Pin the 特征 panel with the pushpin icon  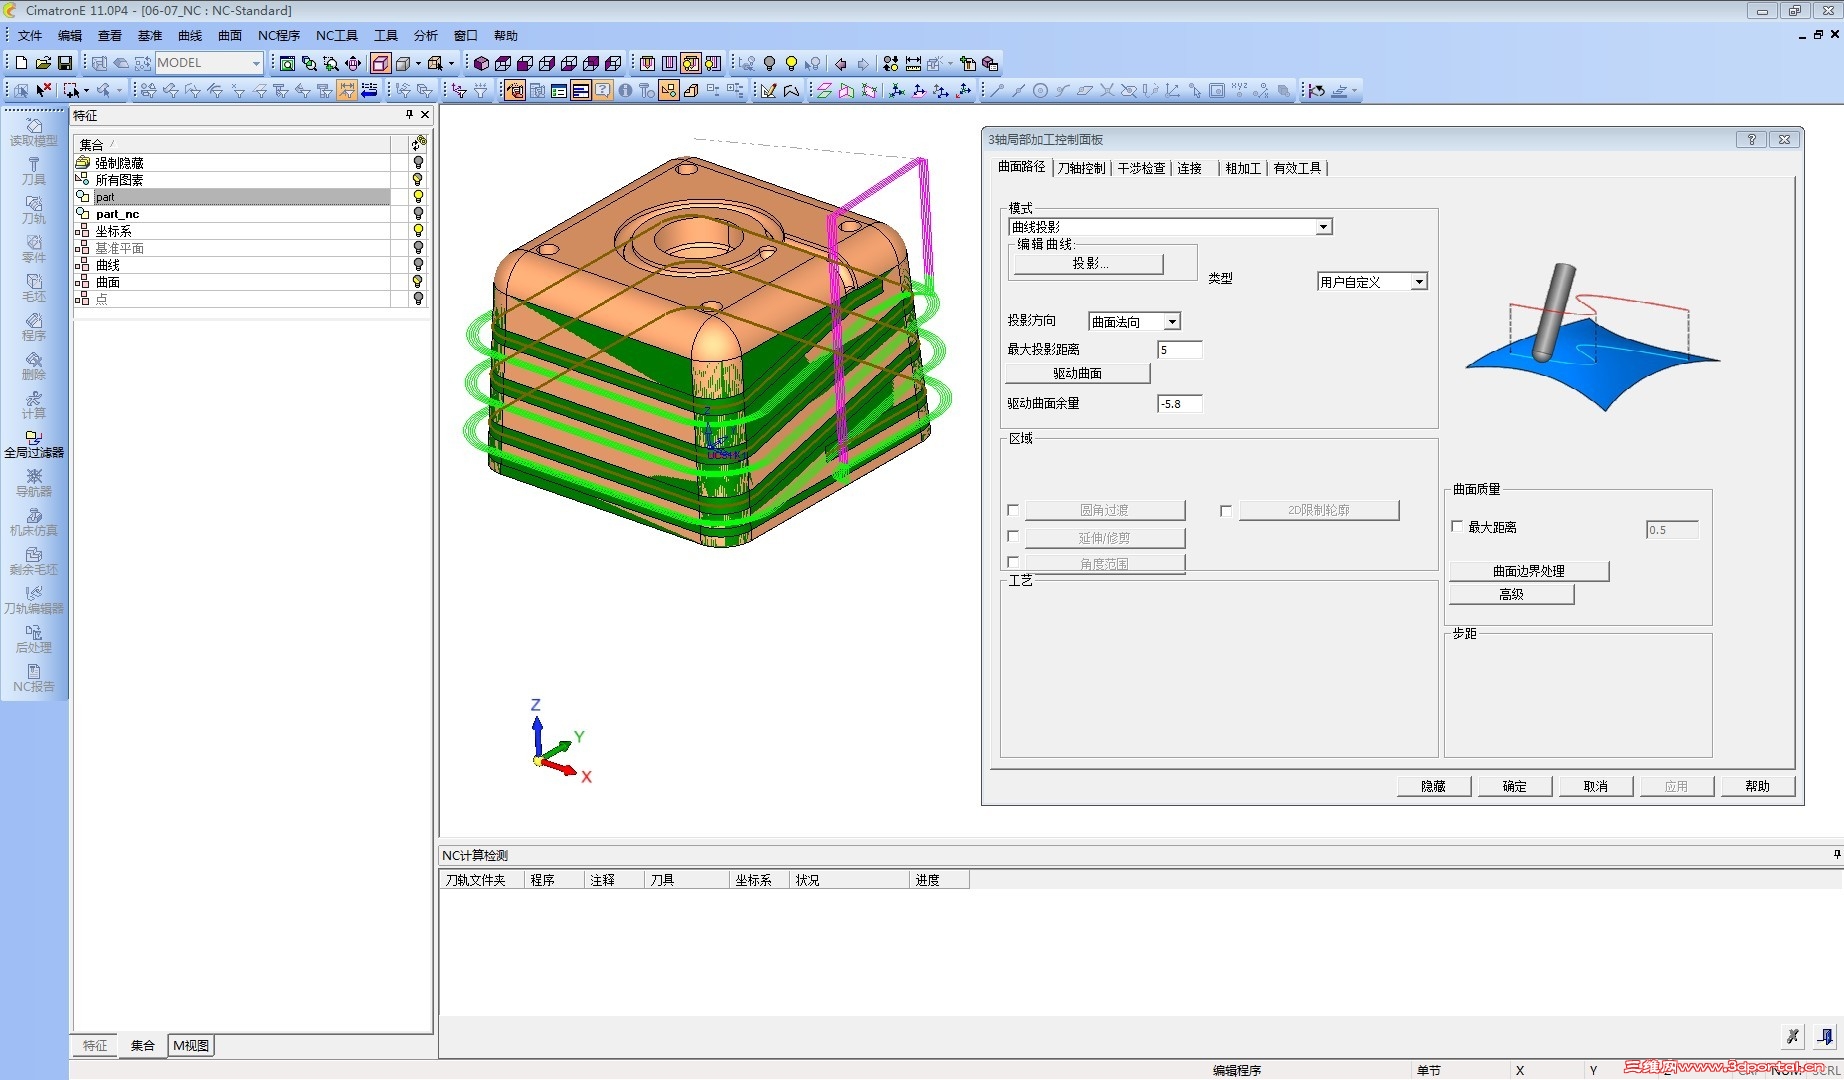pyautogui.click(x=409, y=115)
